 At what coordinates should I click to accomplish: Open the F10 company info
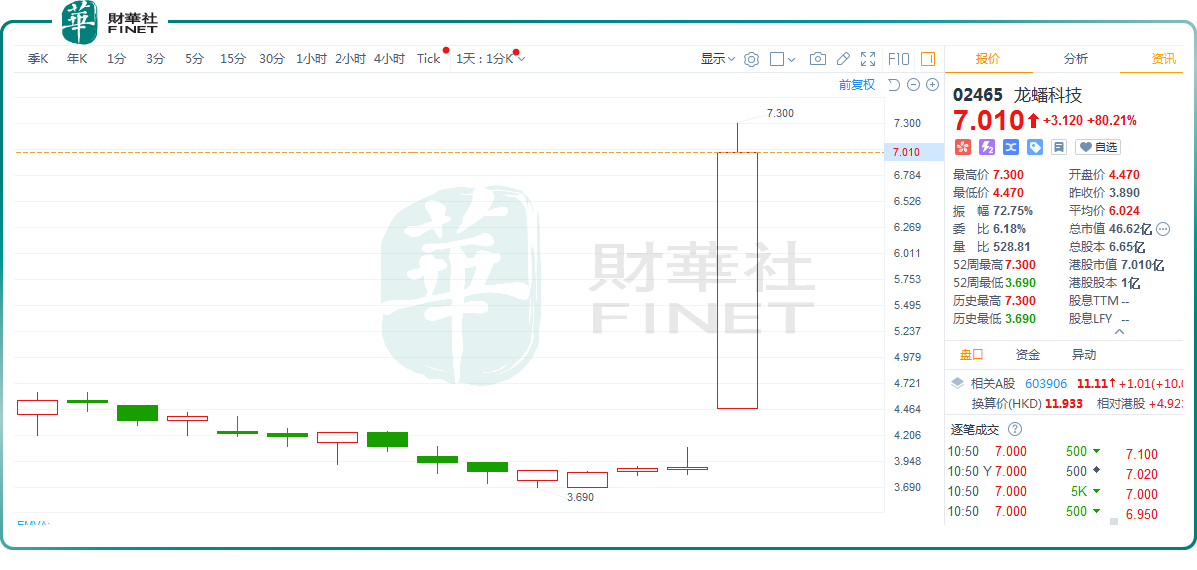[x=899, y=59]
